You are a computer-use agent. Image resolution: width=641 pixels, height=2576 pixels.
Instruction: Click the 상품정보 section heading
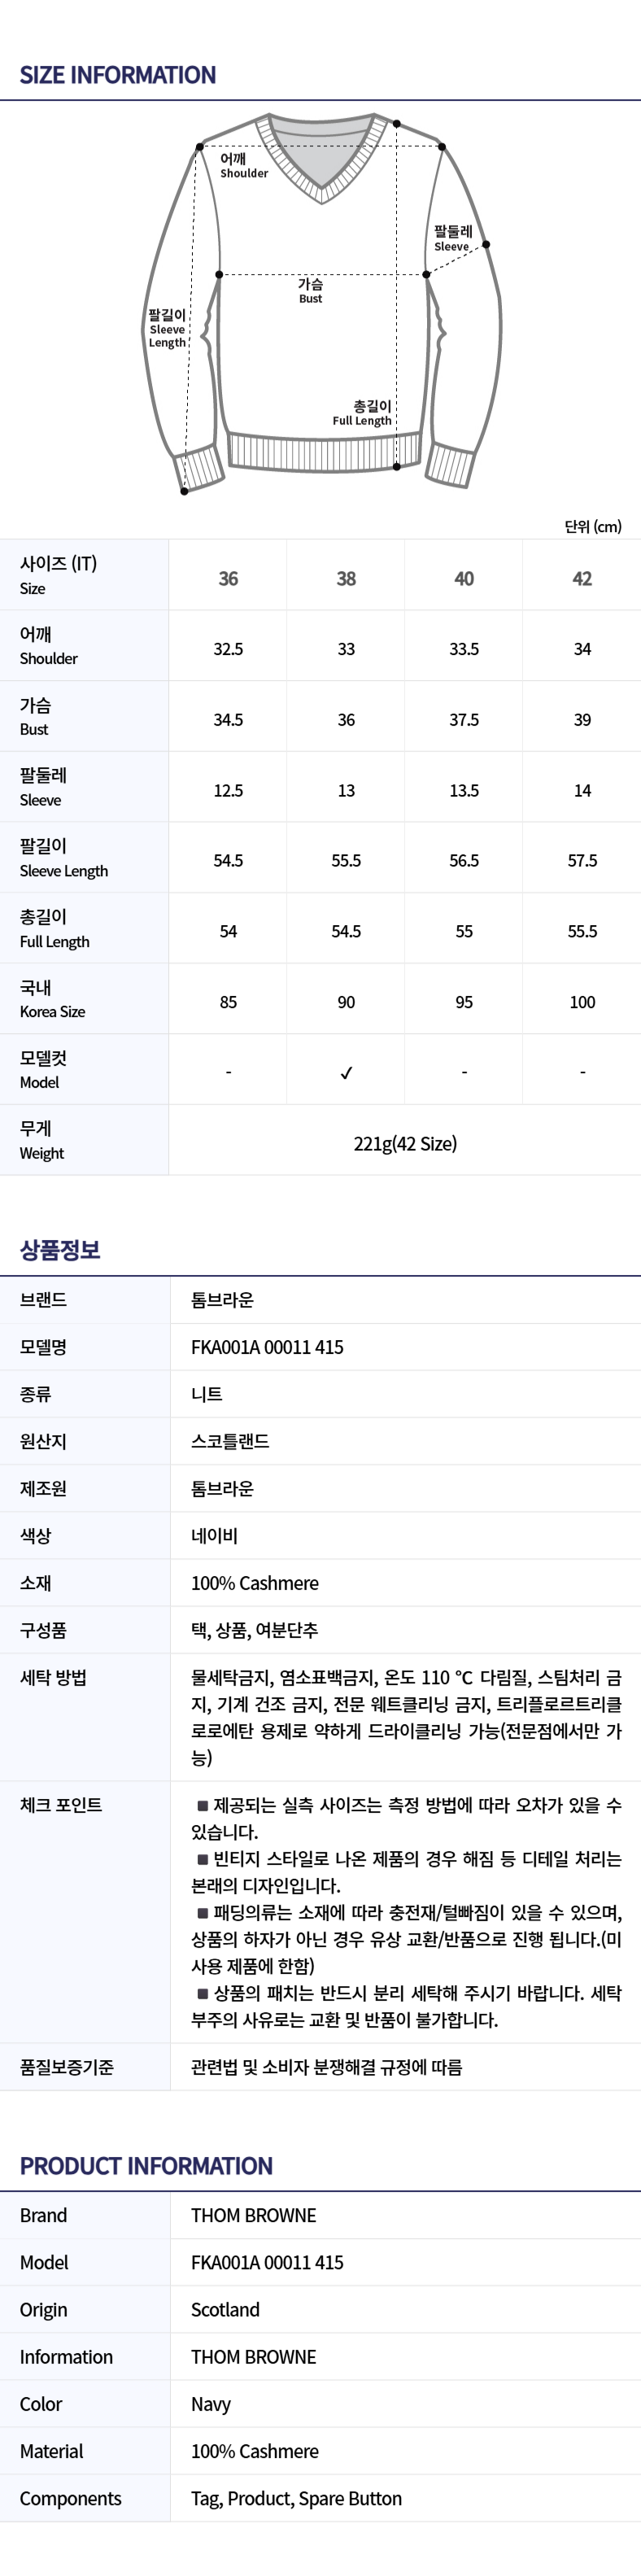(x=60, y=1250)
